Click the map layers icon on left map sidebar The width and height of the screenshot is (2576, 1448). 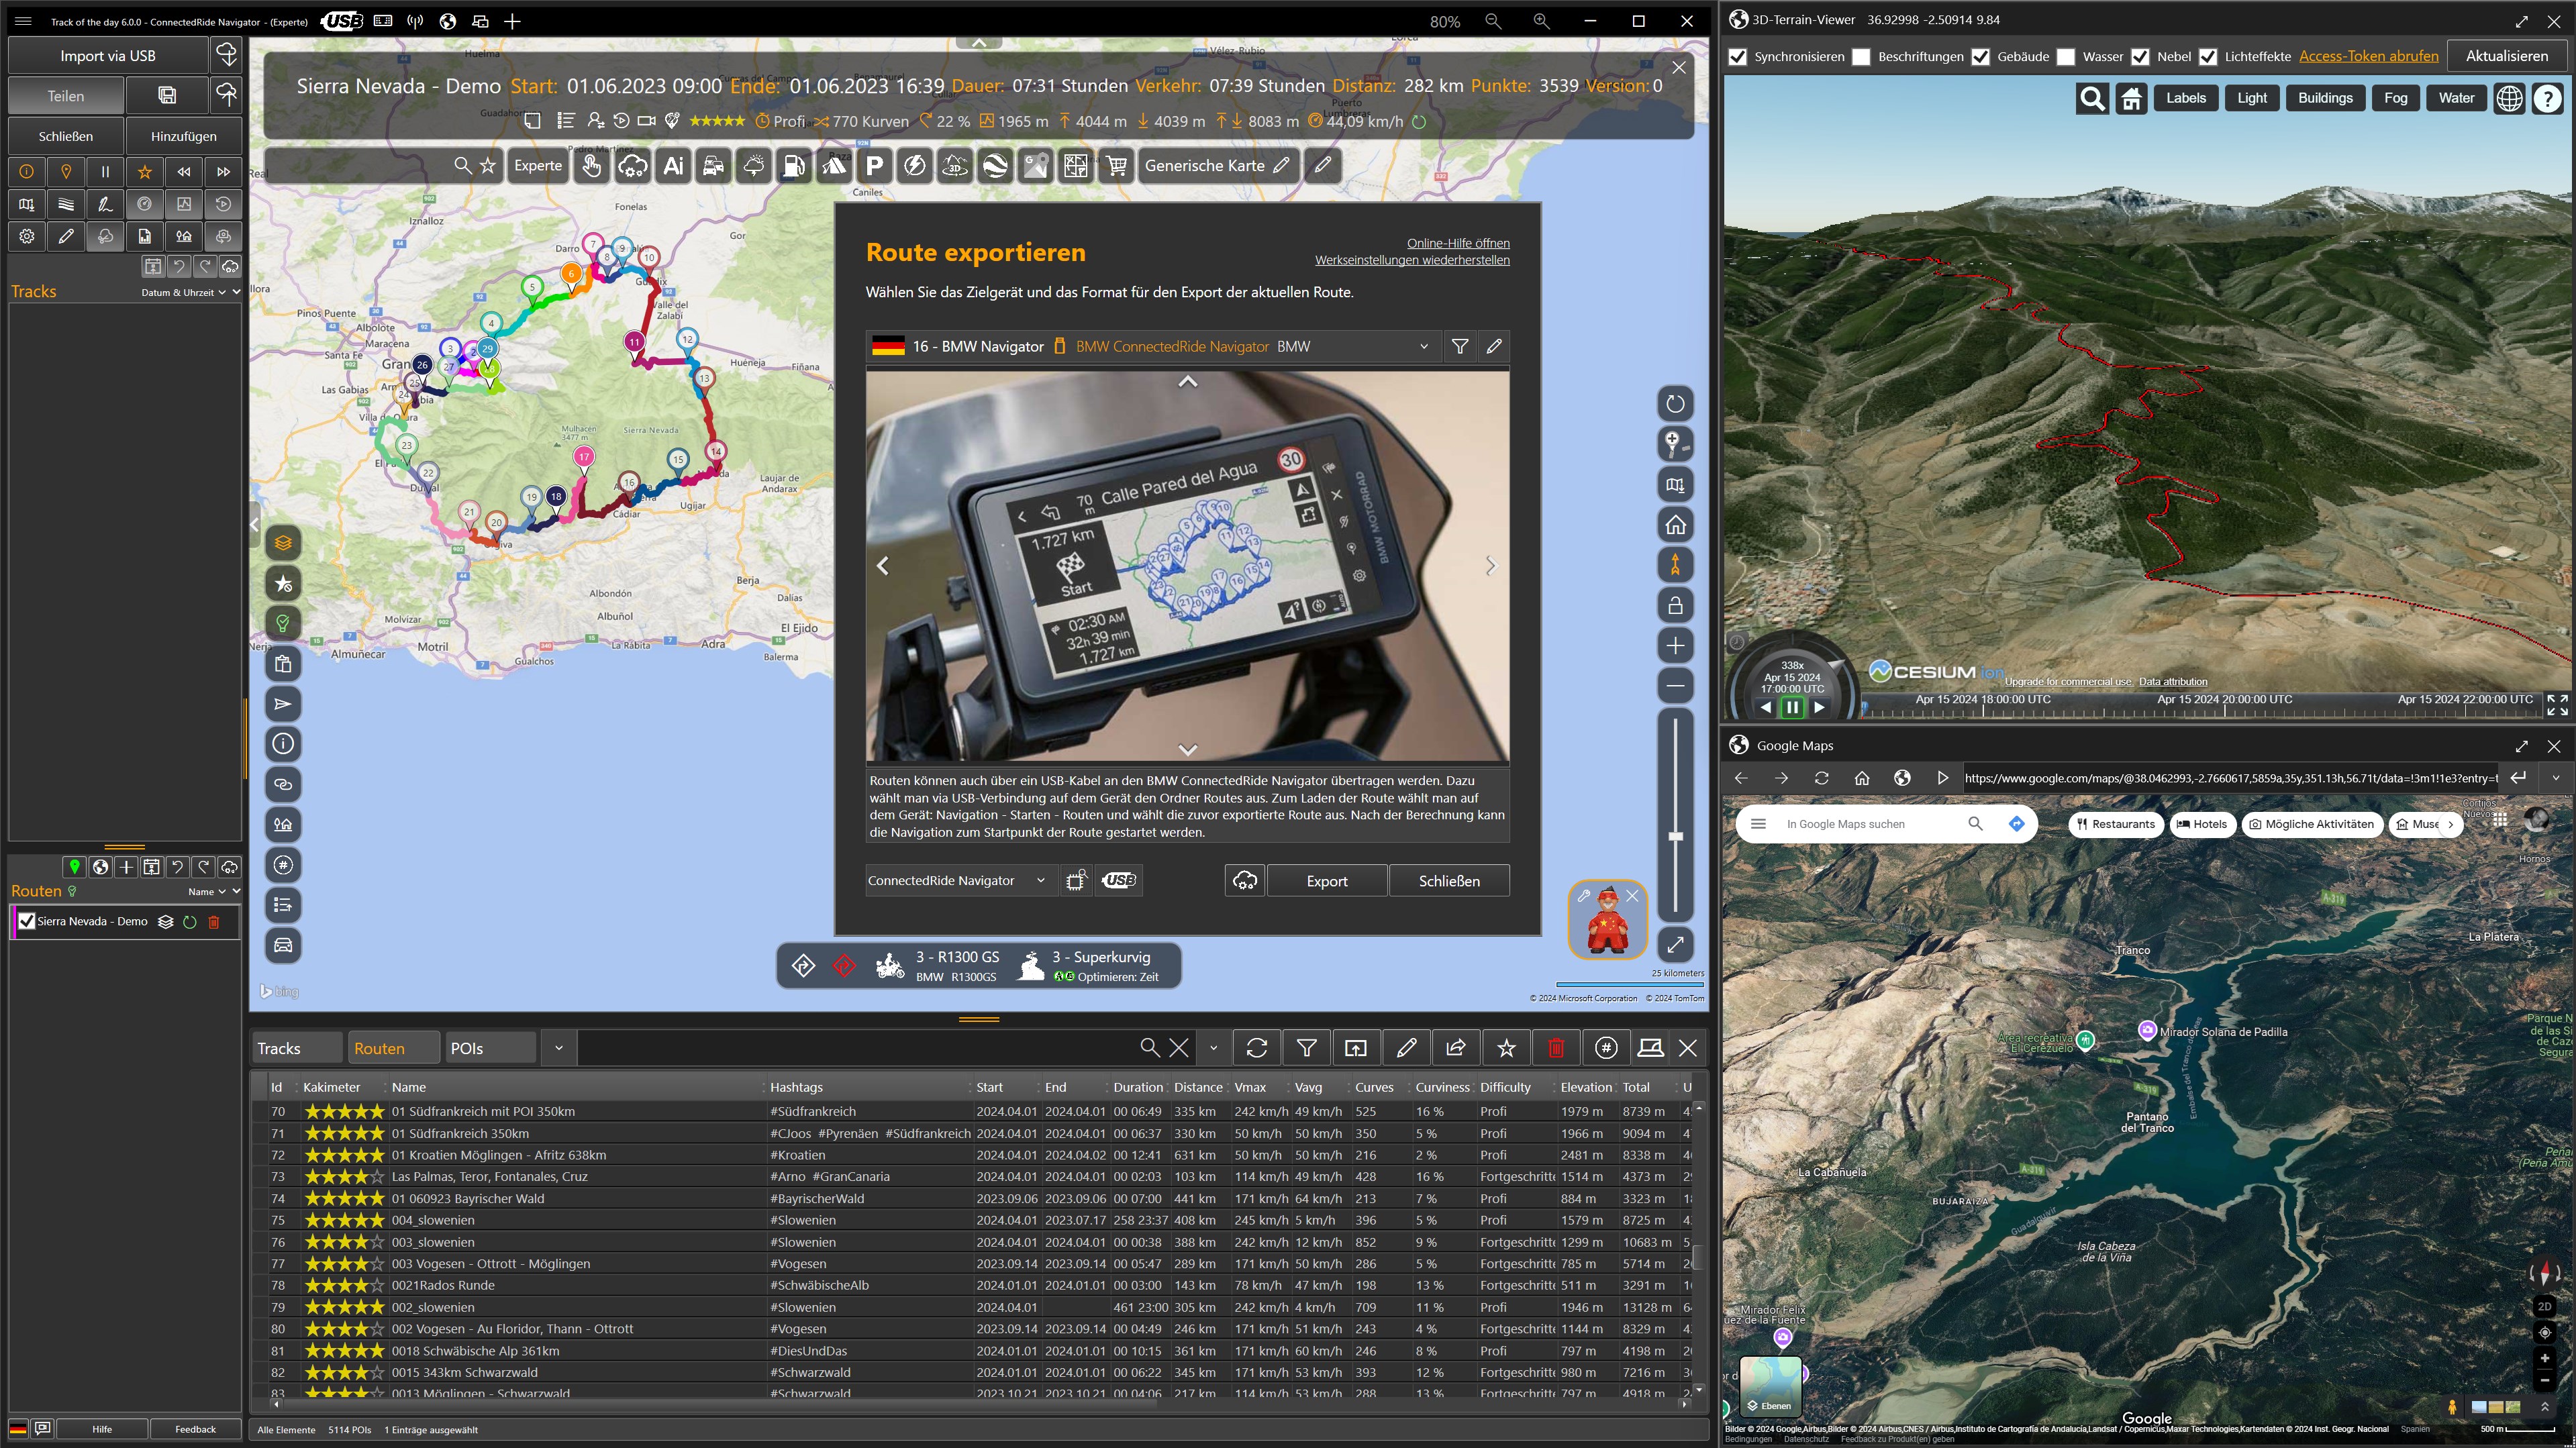283,543
